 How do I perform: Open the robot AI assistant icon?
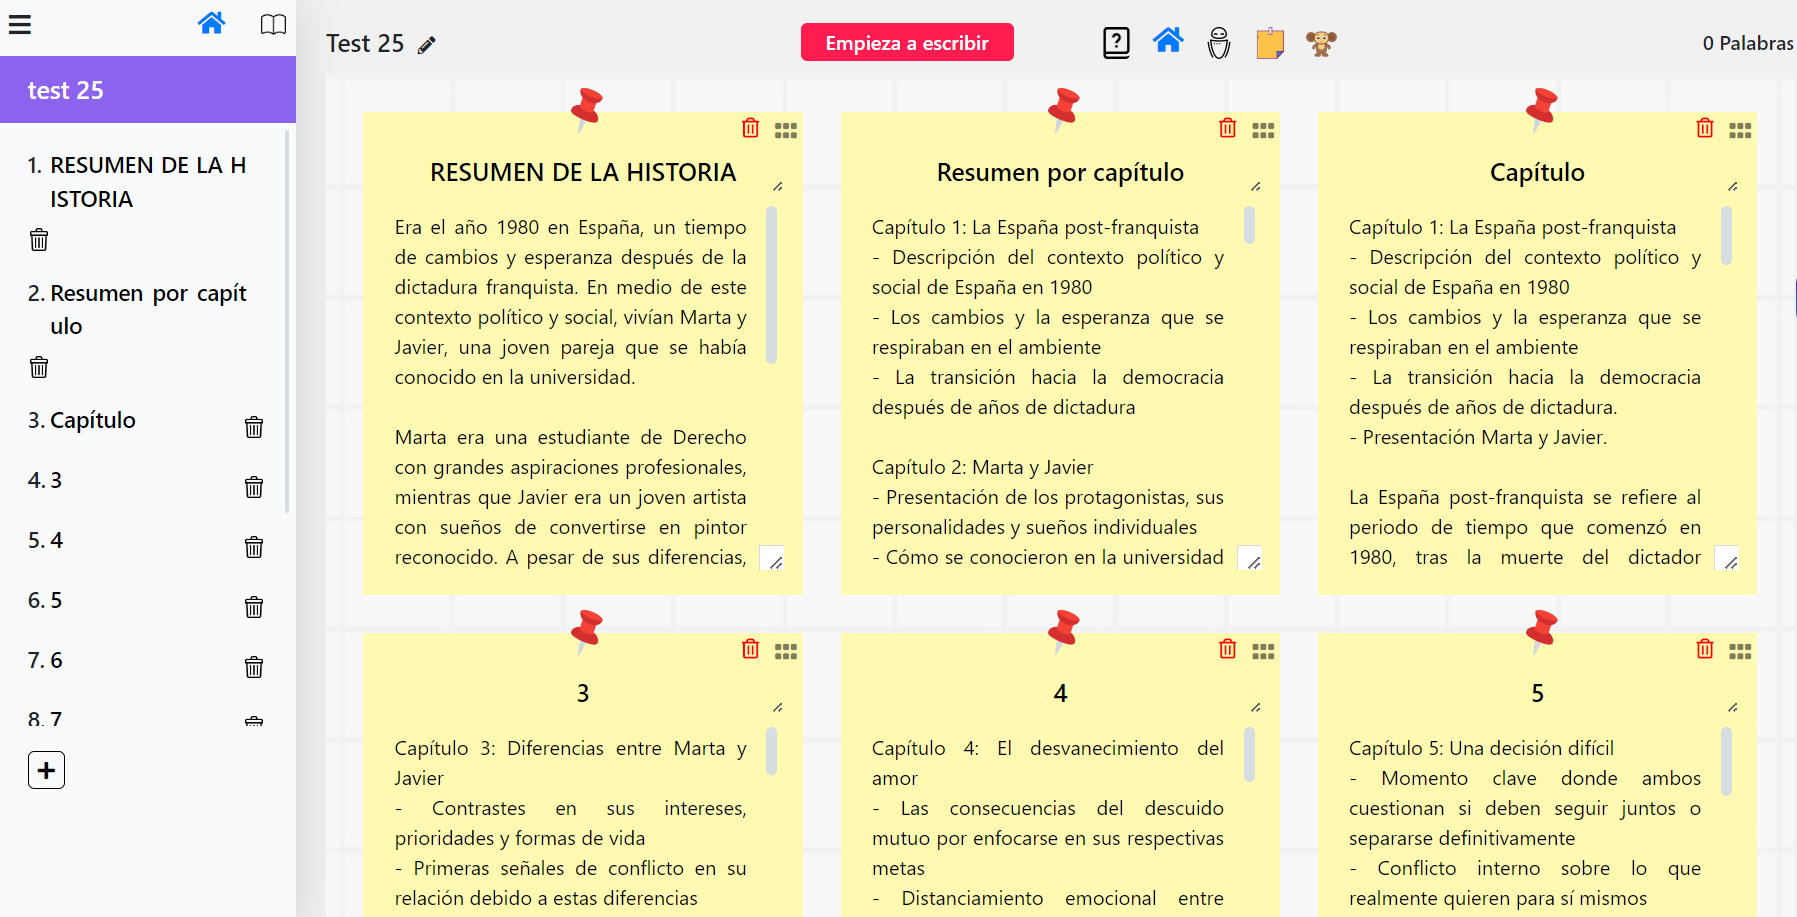pyautogui.click(x=1219, y=43)
